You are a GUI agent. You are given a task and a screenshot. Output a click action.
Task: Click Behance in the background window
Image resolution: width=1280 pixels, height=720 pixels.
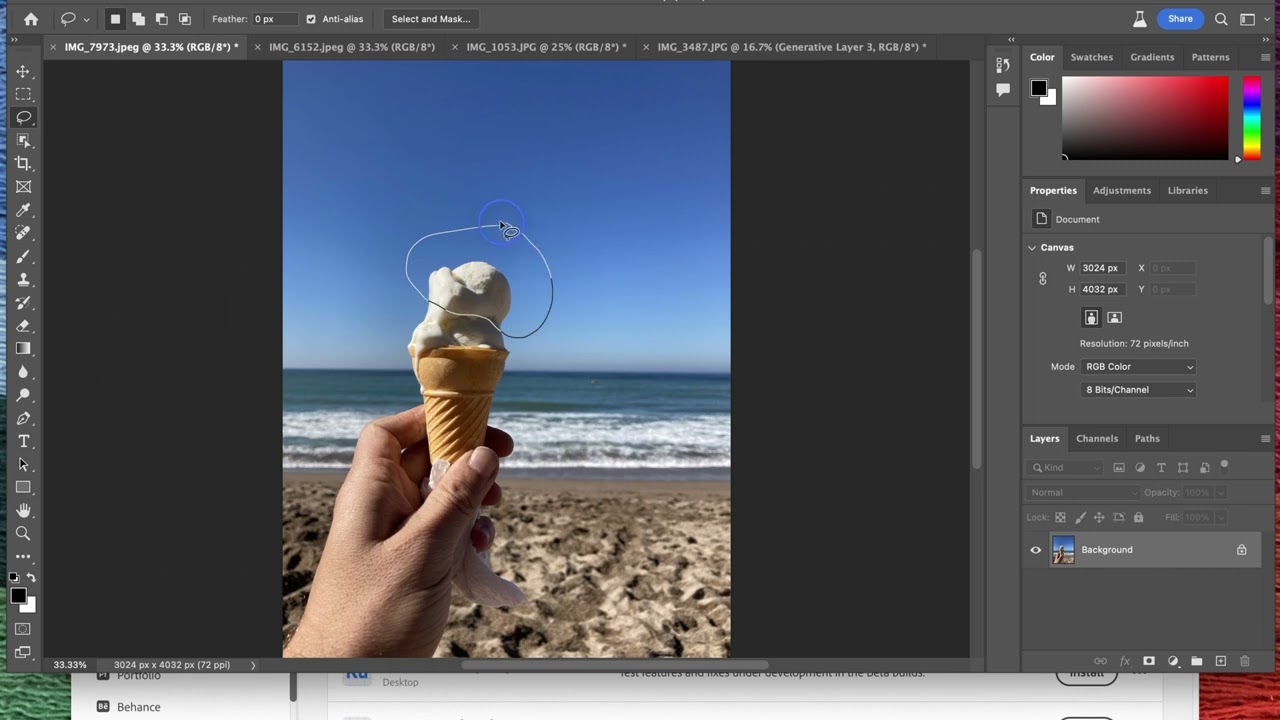[x=139, y=707]
